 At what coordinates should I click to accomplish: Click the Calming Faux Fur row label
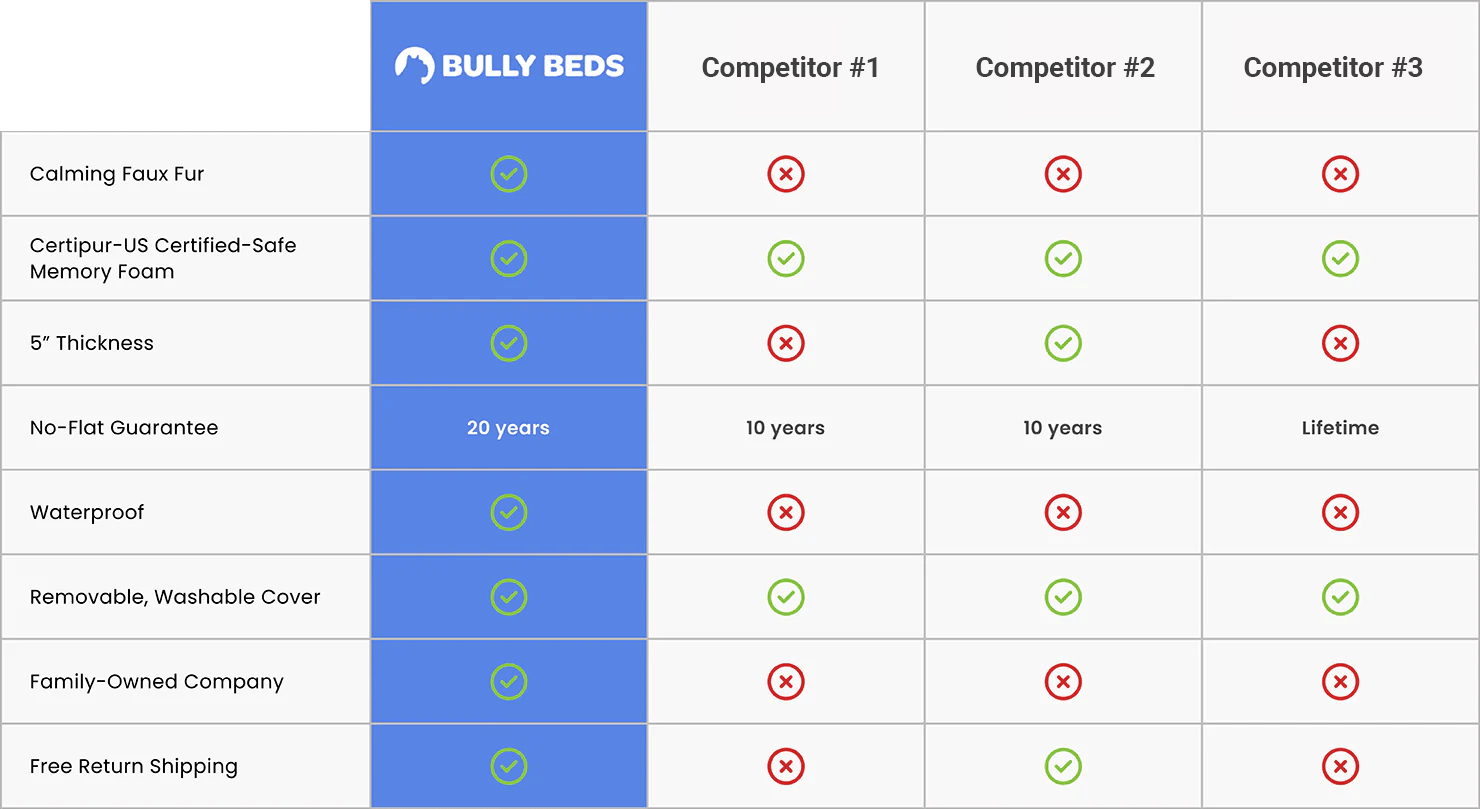pos(117,174)
